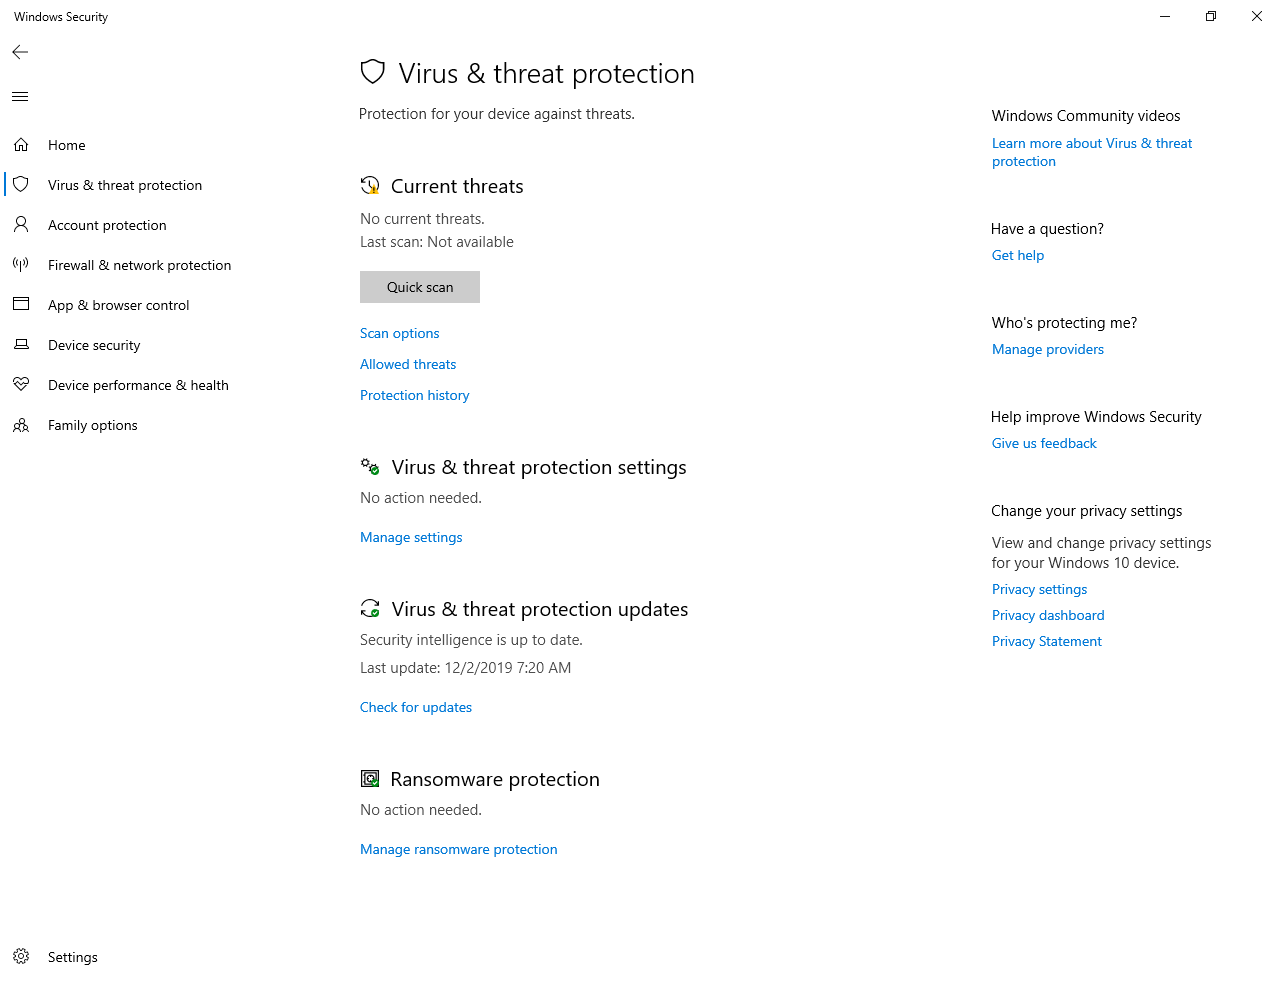
Task: Start a Quick scan
Action: (x=420, y=287)
